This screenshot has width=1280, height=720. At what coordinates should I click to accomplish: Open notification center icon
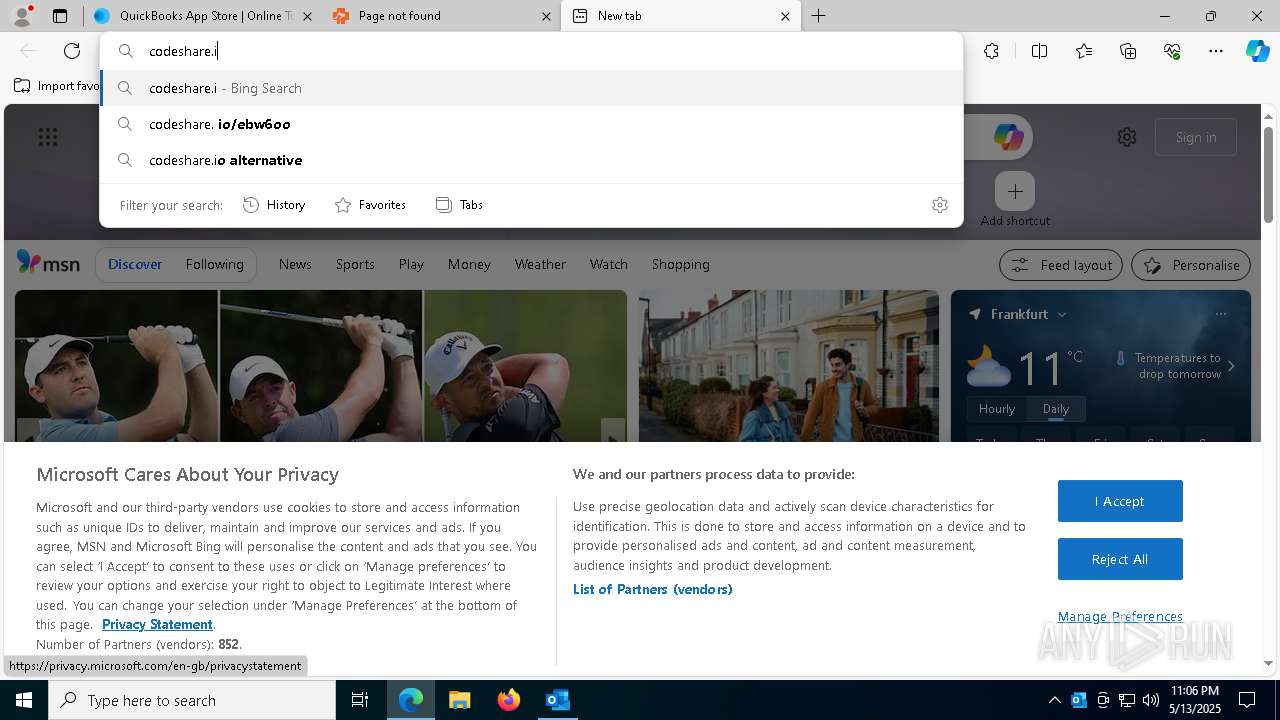click(x=1247, y=700)
